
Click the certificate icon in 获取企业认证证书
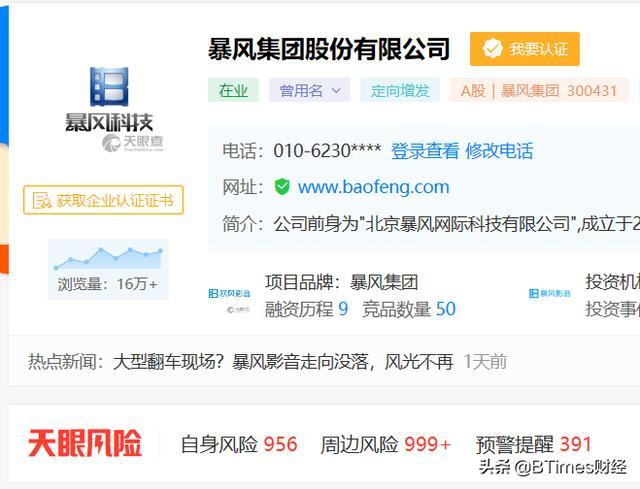[x=42, y=200]
